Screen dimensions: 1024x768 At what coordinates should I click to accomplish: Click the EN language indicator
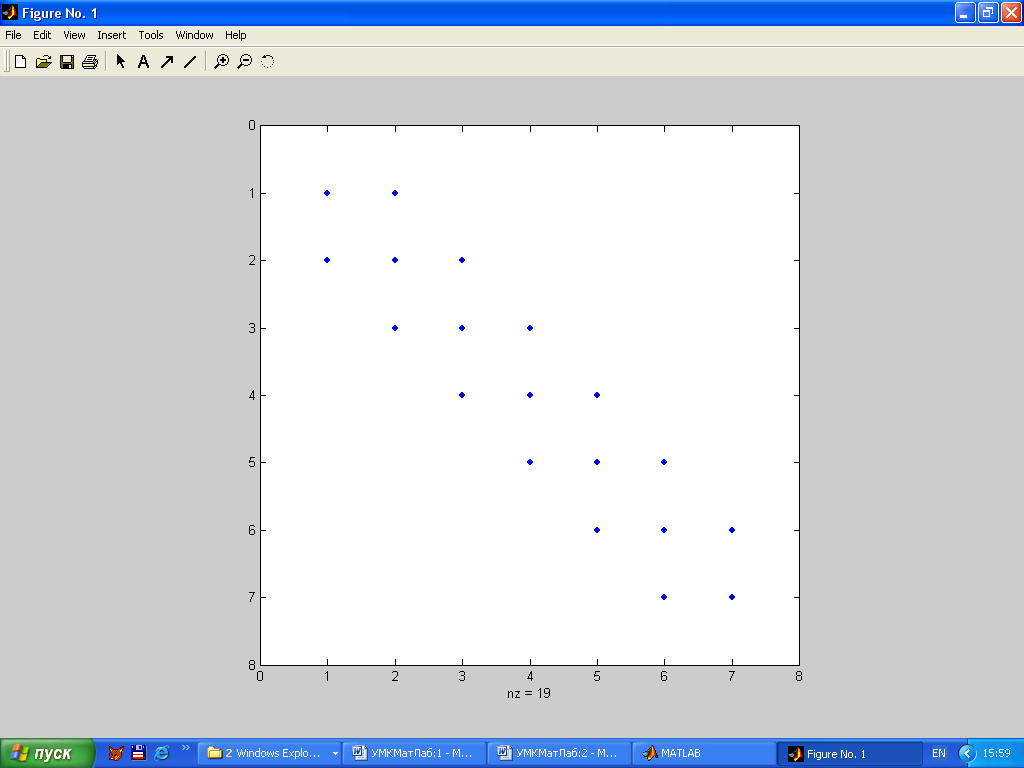tap(939, 753)
